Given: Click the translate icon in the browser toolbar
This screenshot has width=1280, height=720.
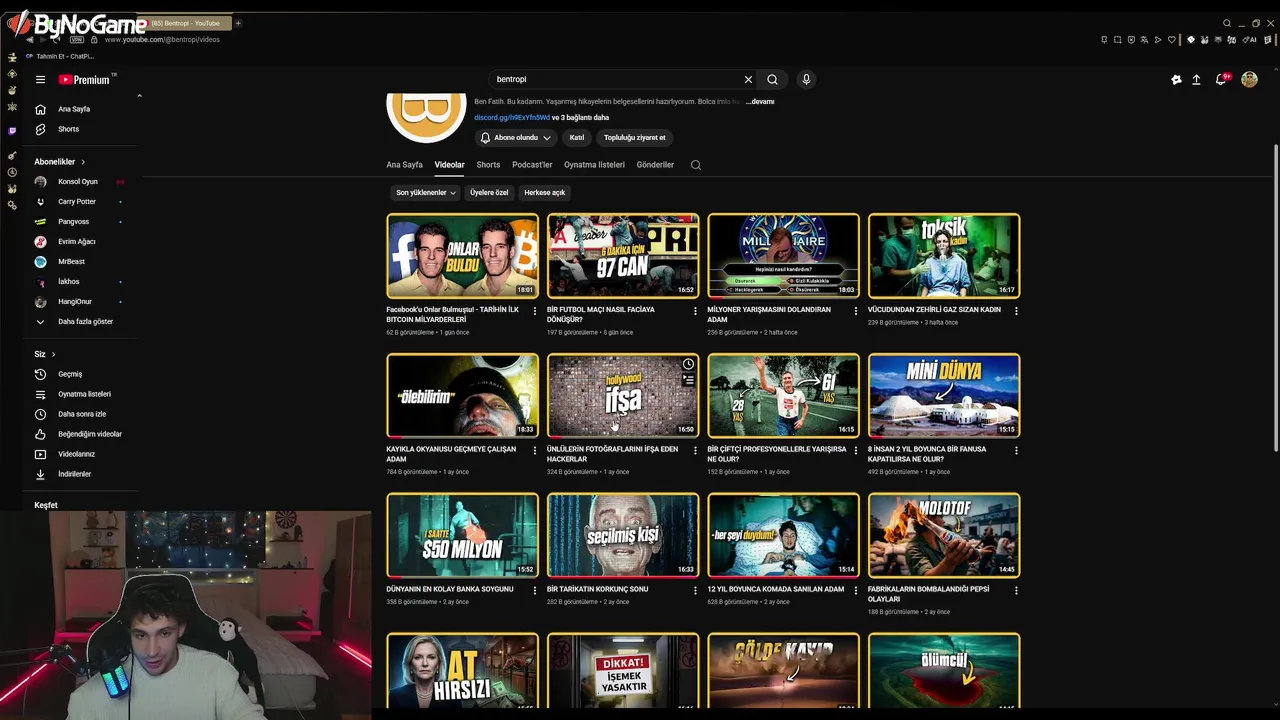Looking at the screenshot, I should click(1144, 40).
